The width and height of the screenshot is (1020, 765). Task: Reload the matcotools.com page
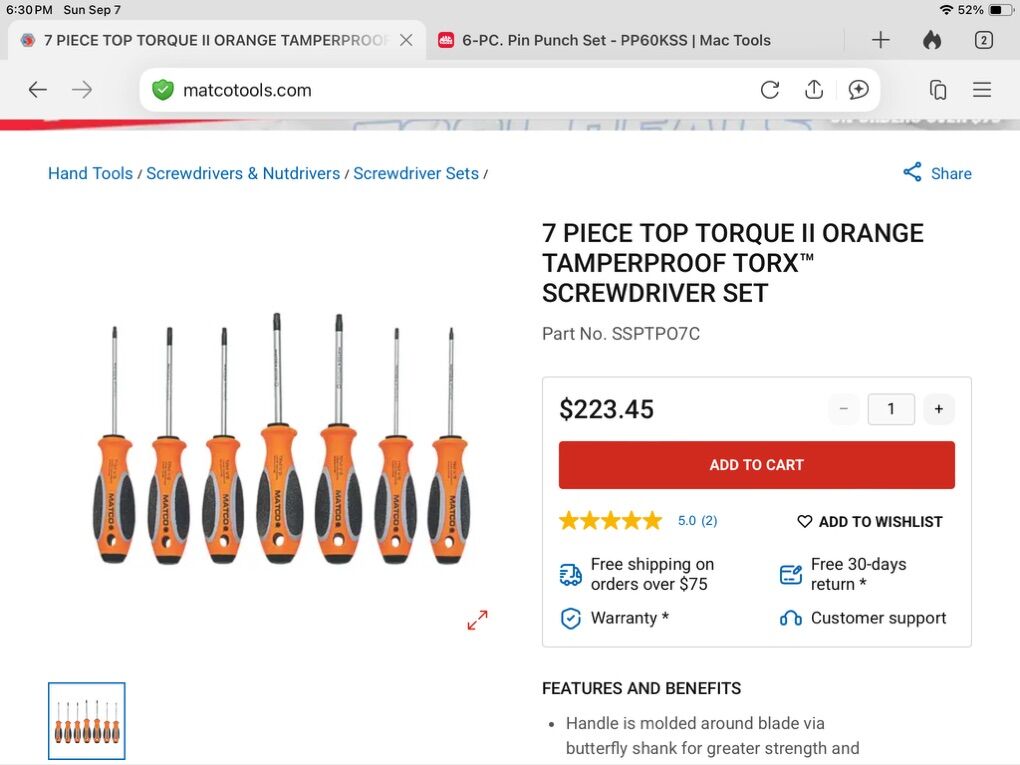[769, 90]
